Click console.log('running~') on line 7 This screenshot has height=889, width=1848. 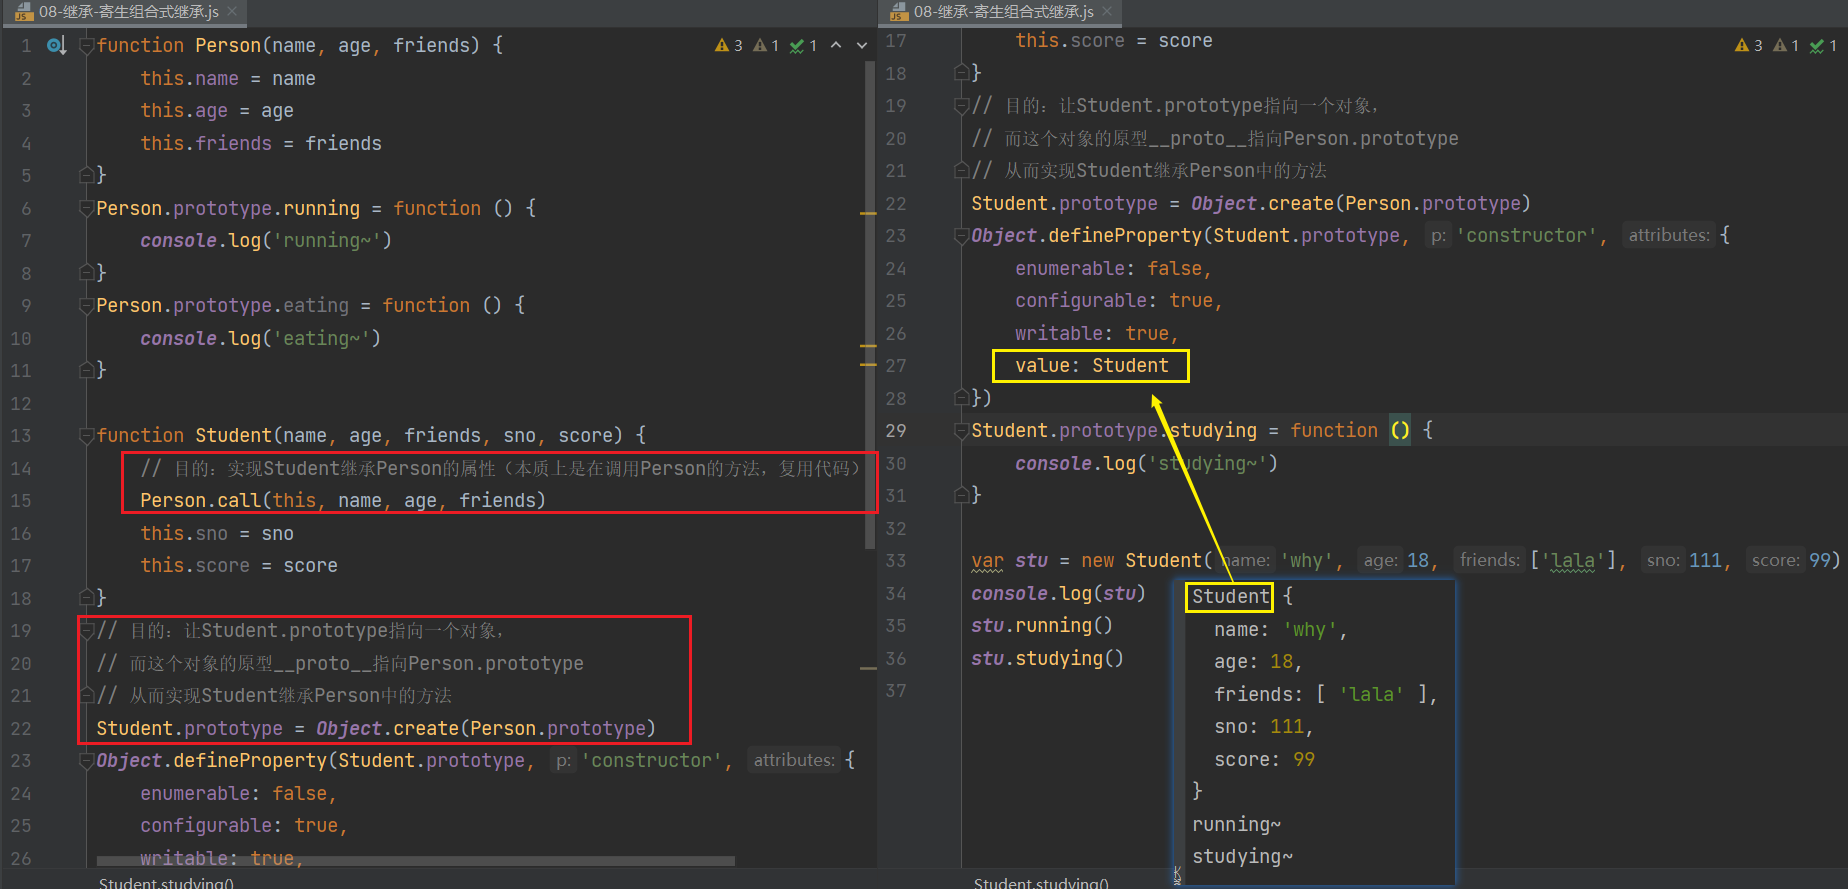point(266,240)
